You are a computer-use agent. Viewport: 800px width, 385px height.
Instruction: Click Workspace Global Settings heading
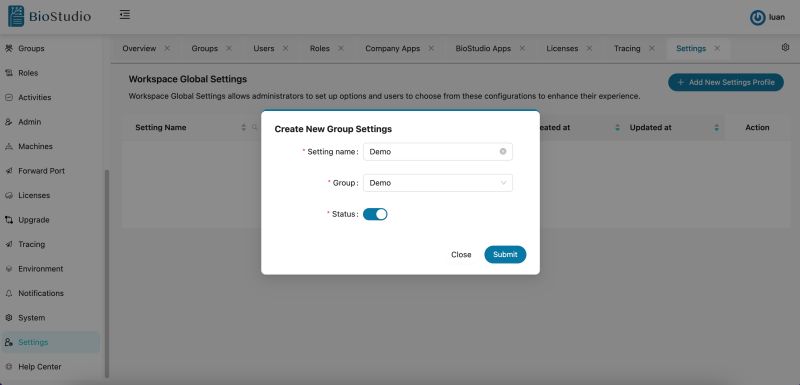tap(188, 79)
